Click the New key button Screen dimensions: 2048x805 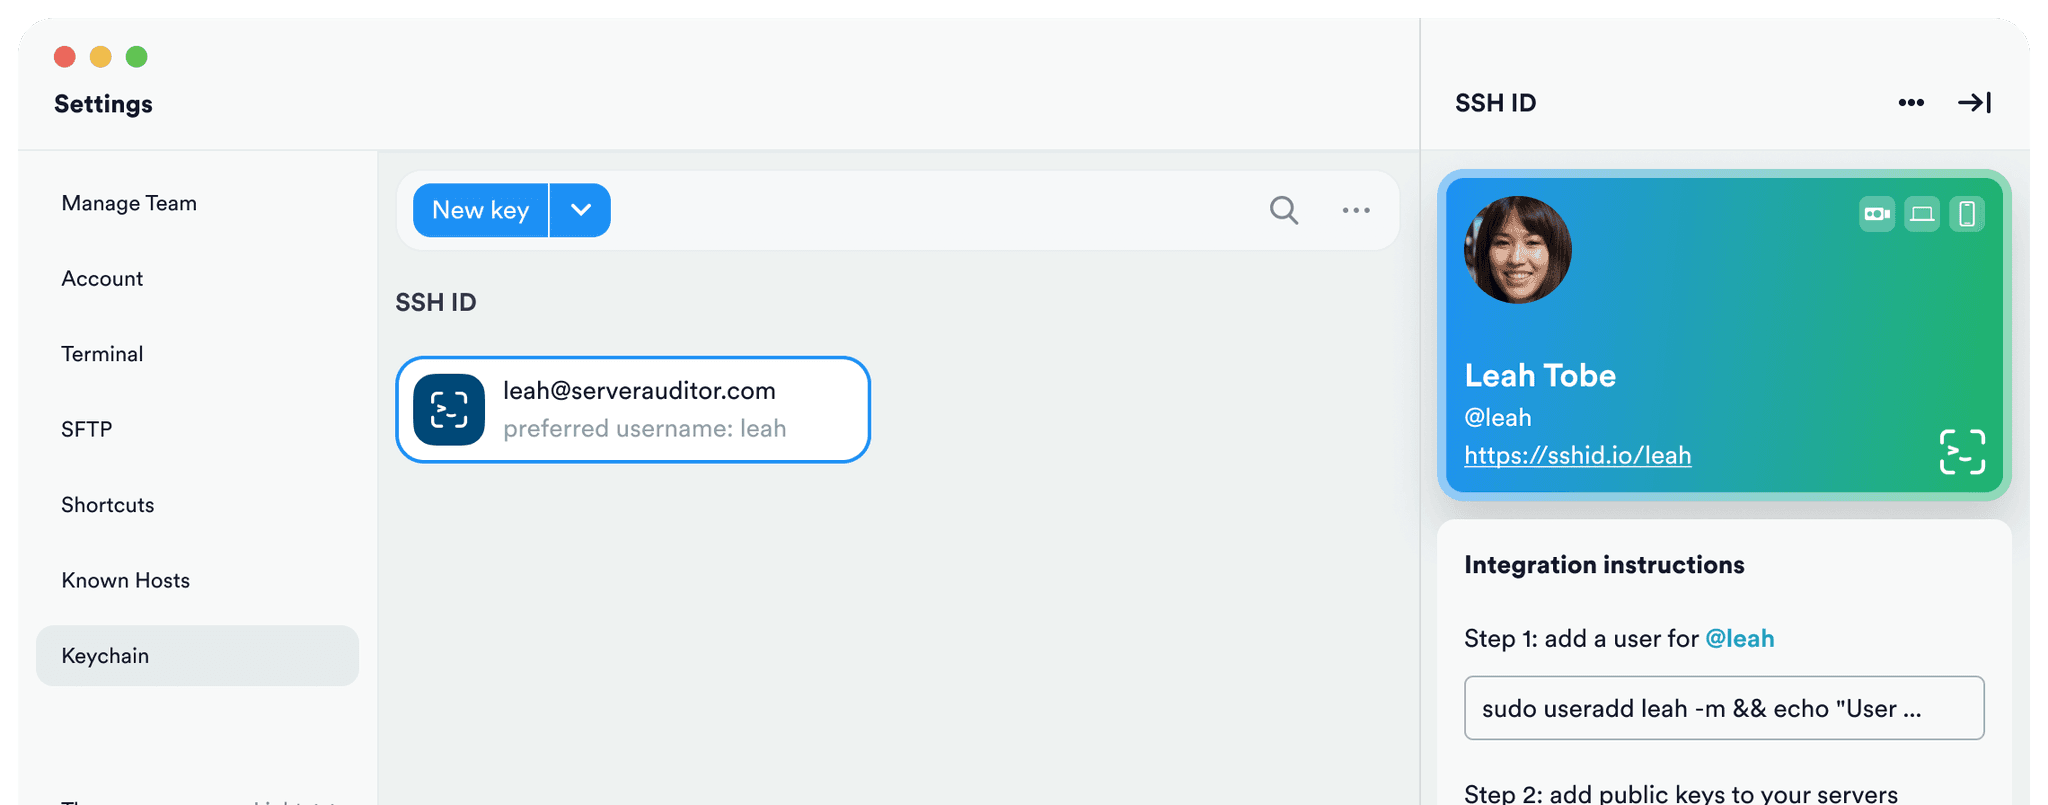click(x=481, y=210)
